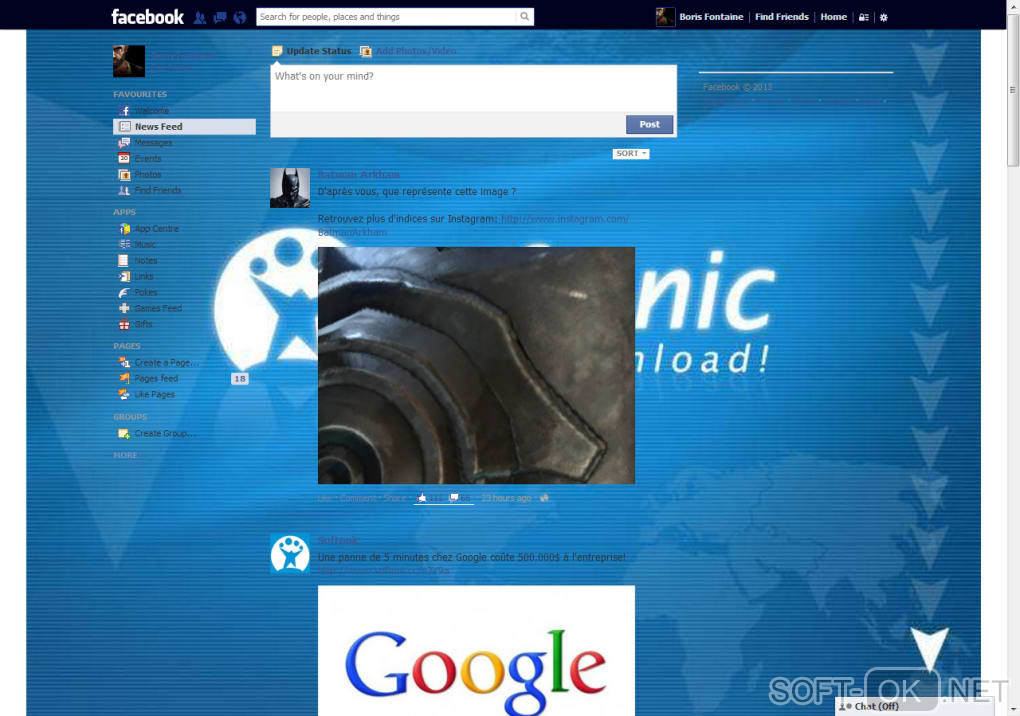Viewport: 1020px width, 716px height.
Task: Click the Create Group icon
Action: 124,434
